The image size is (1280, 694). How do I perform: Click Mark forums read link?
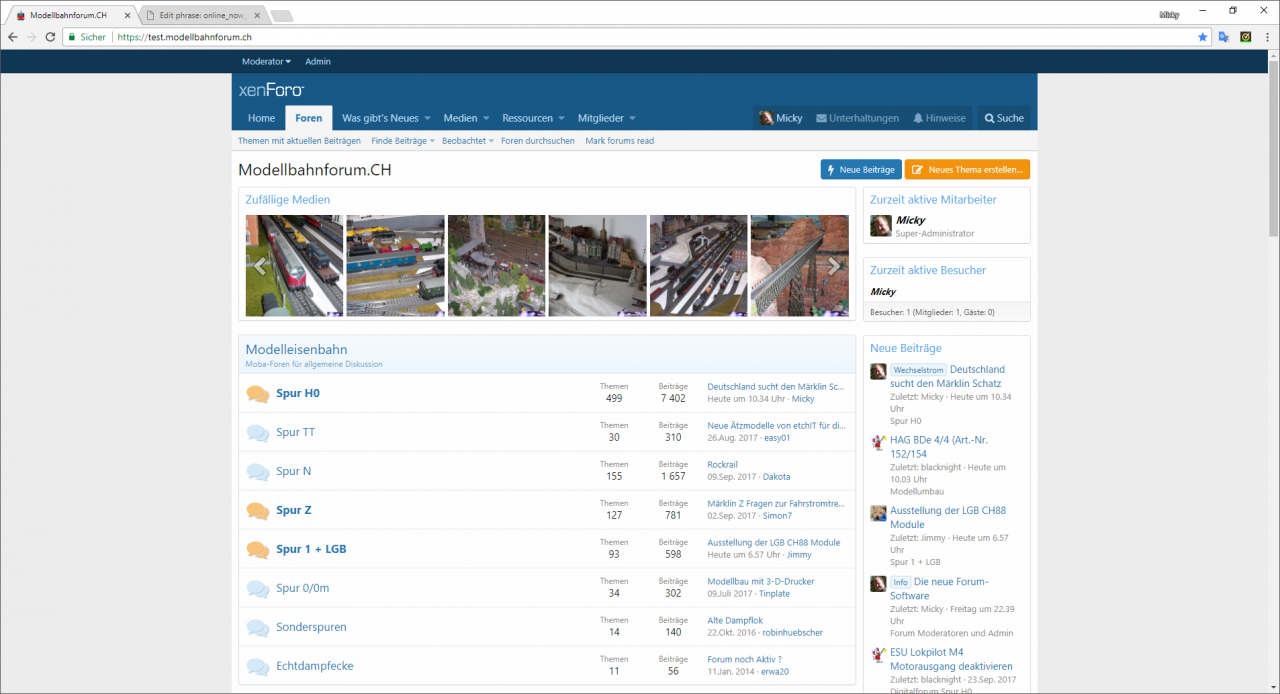(620, 141)
